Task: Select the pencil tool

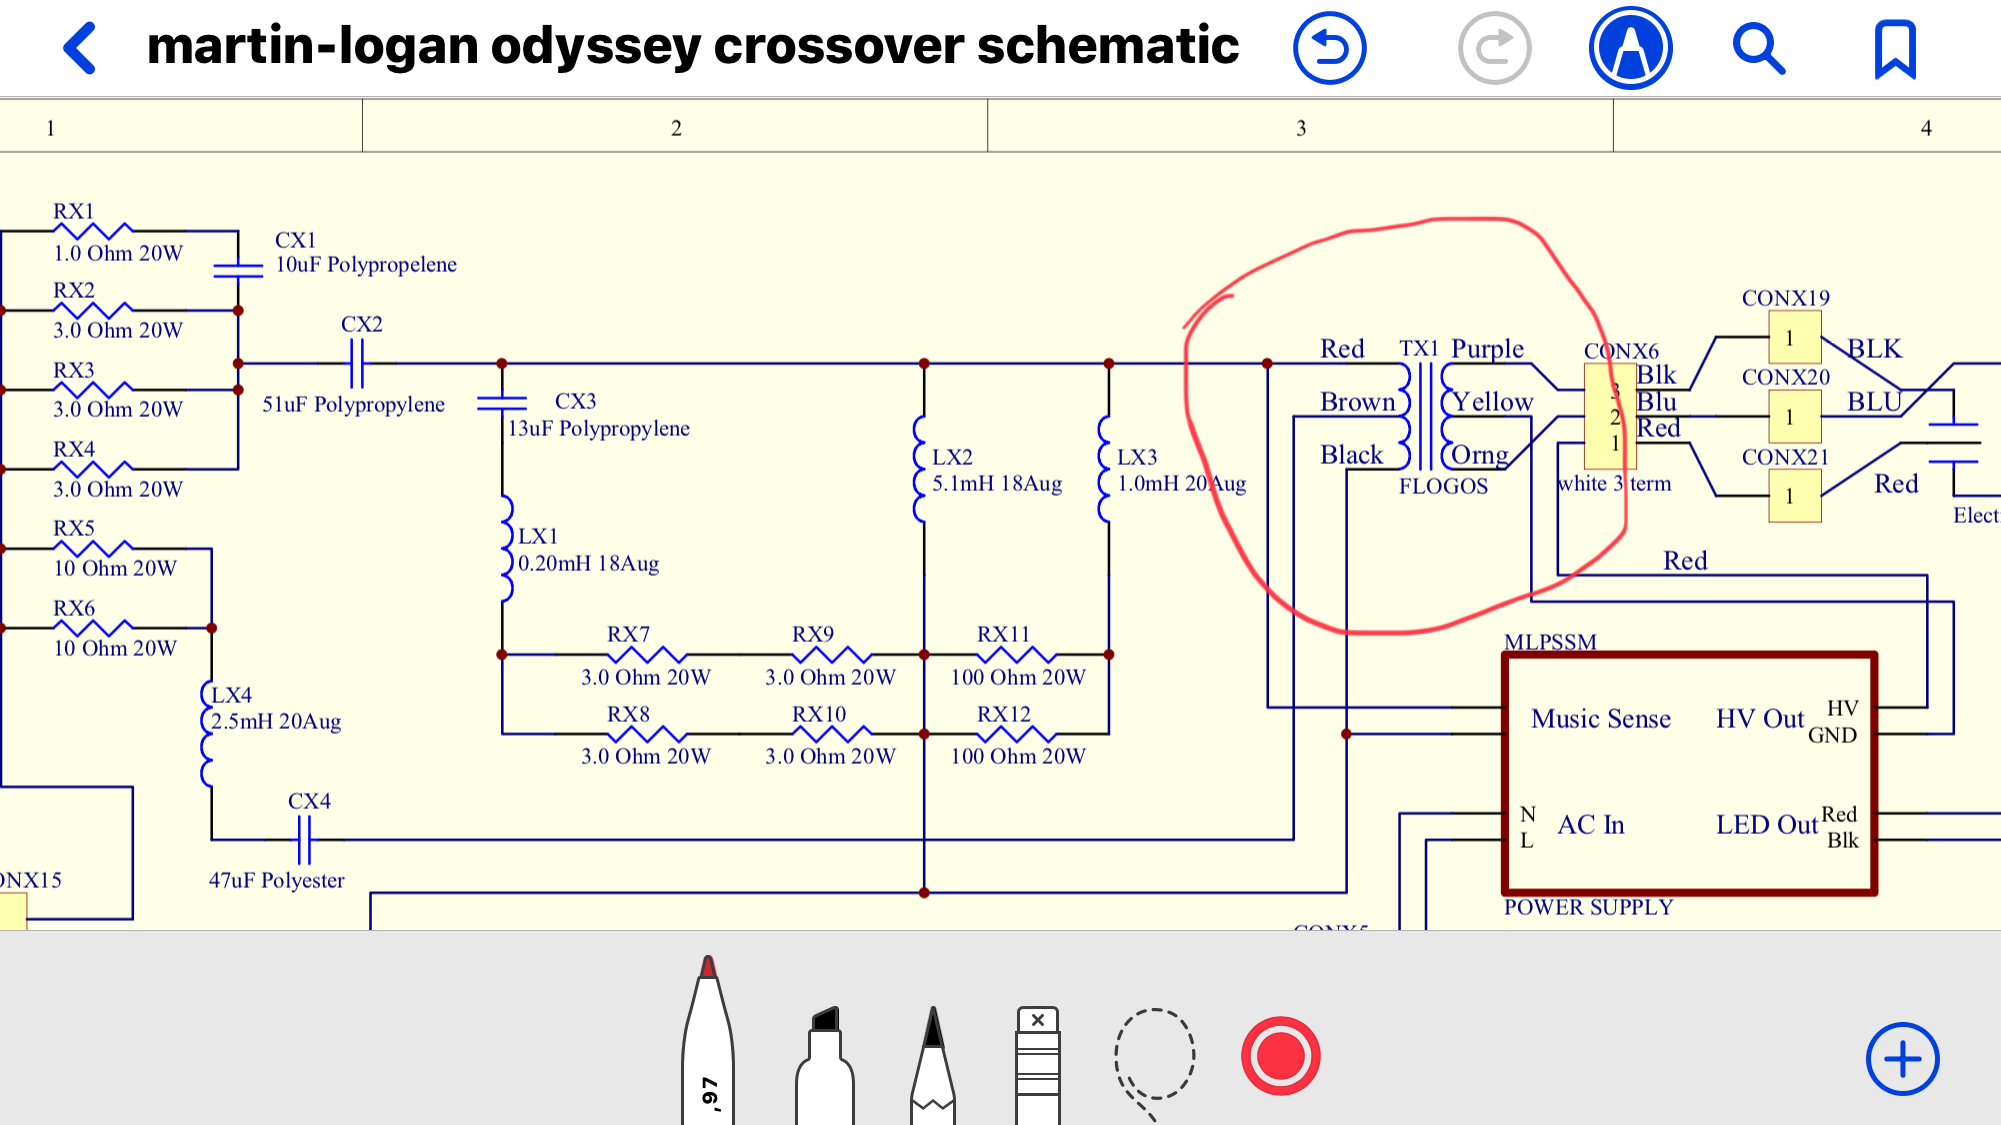Action: [x=933, y=1066]
